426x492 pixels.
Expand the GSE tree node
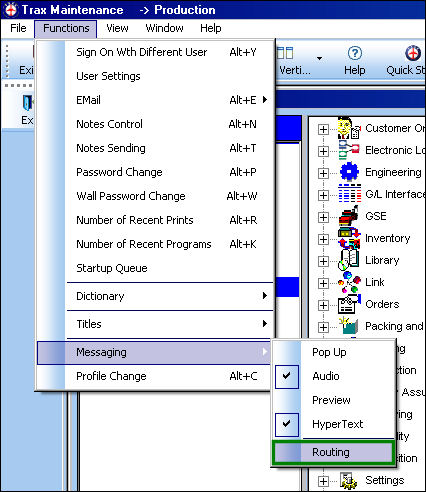323,217
